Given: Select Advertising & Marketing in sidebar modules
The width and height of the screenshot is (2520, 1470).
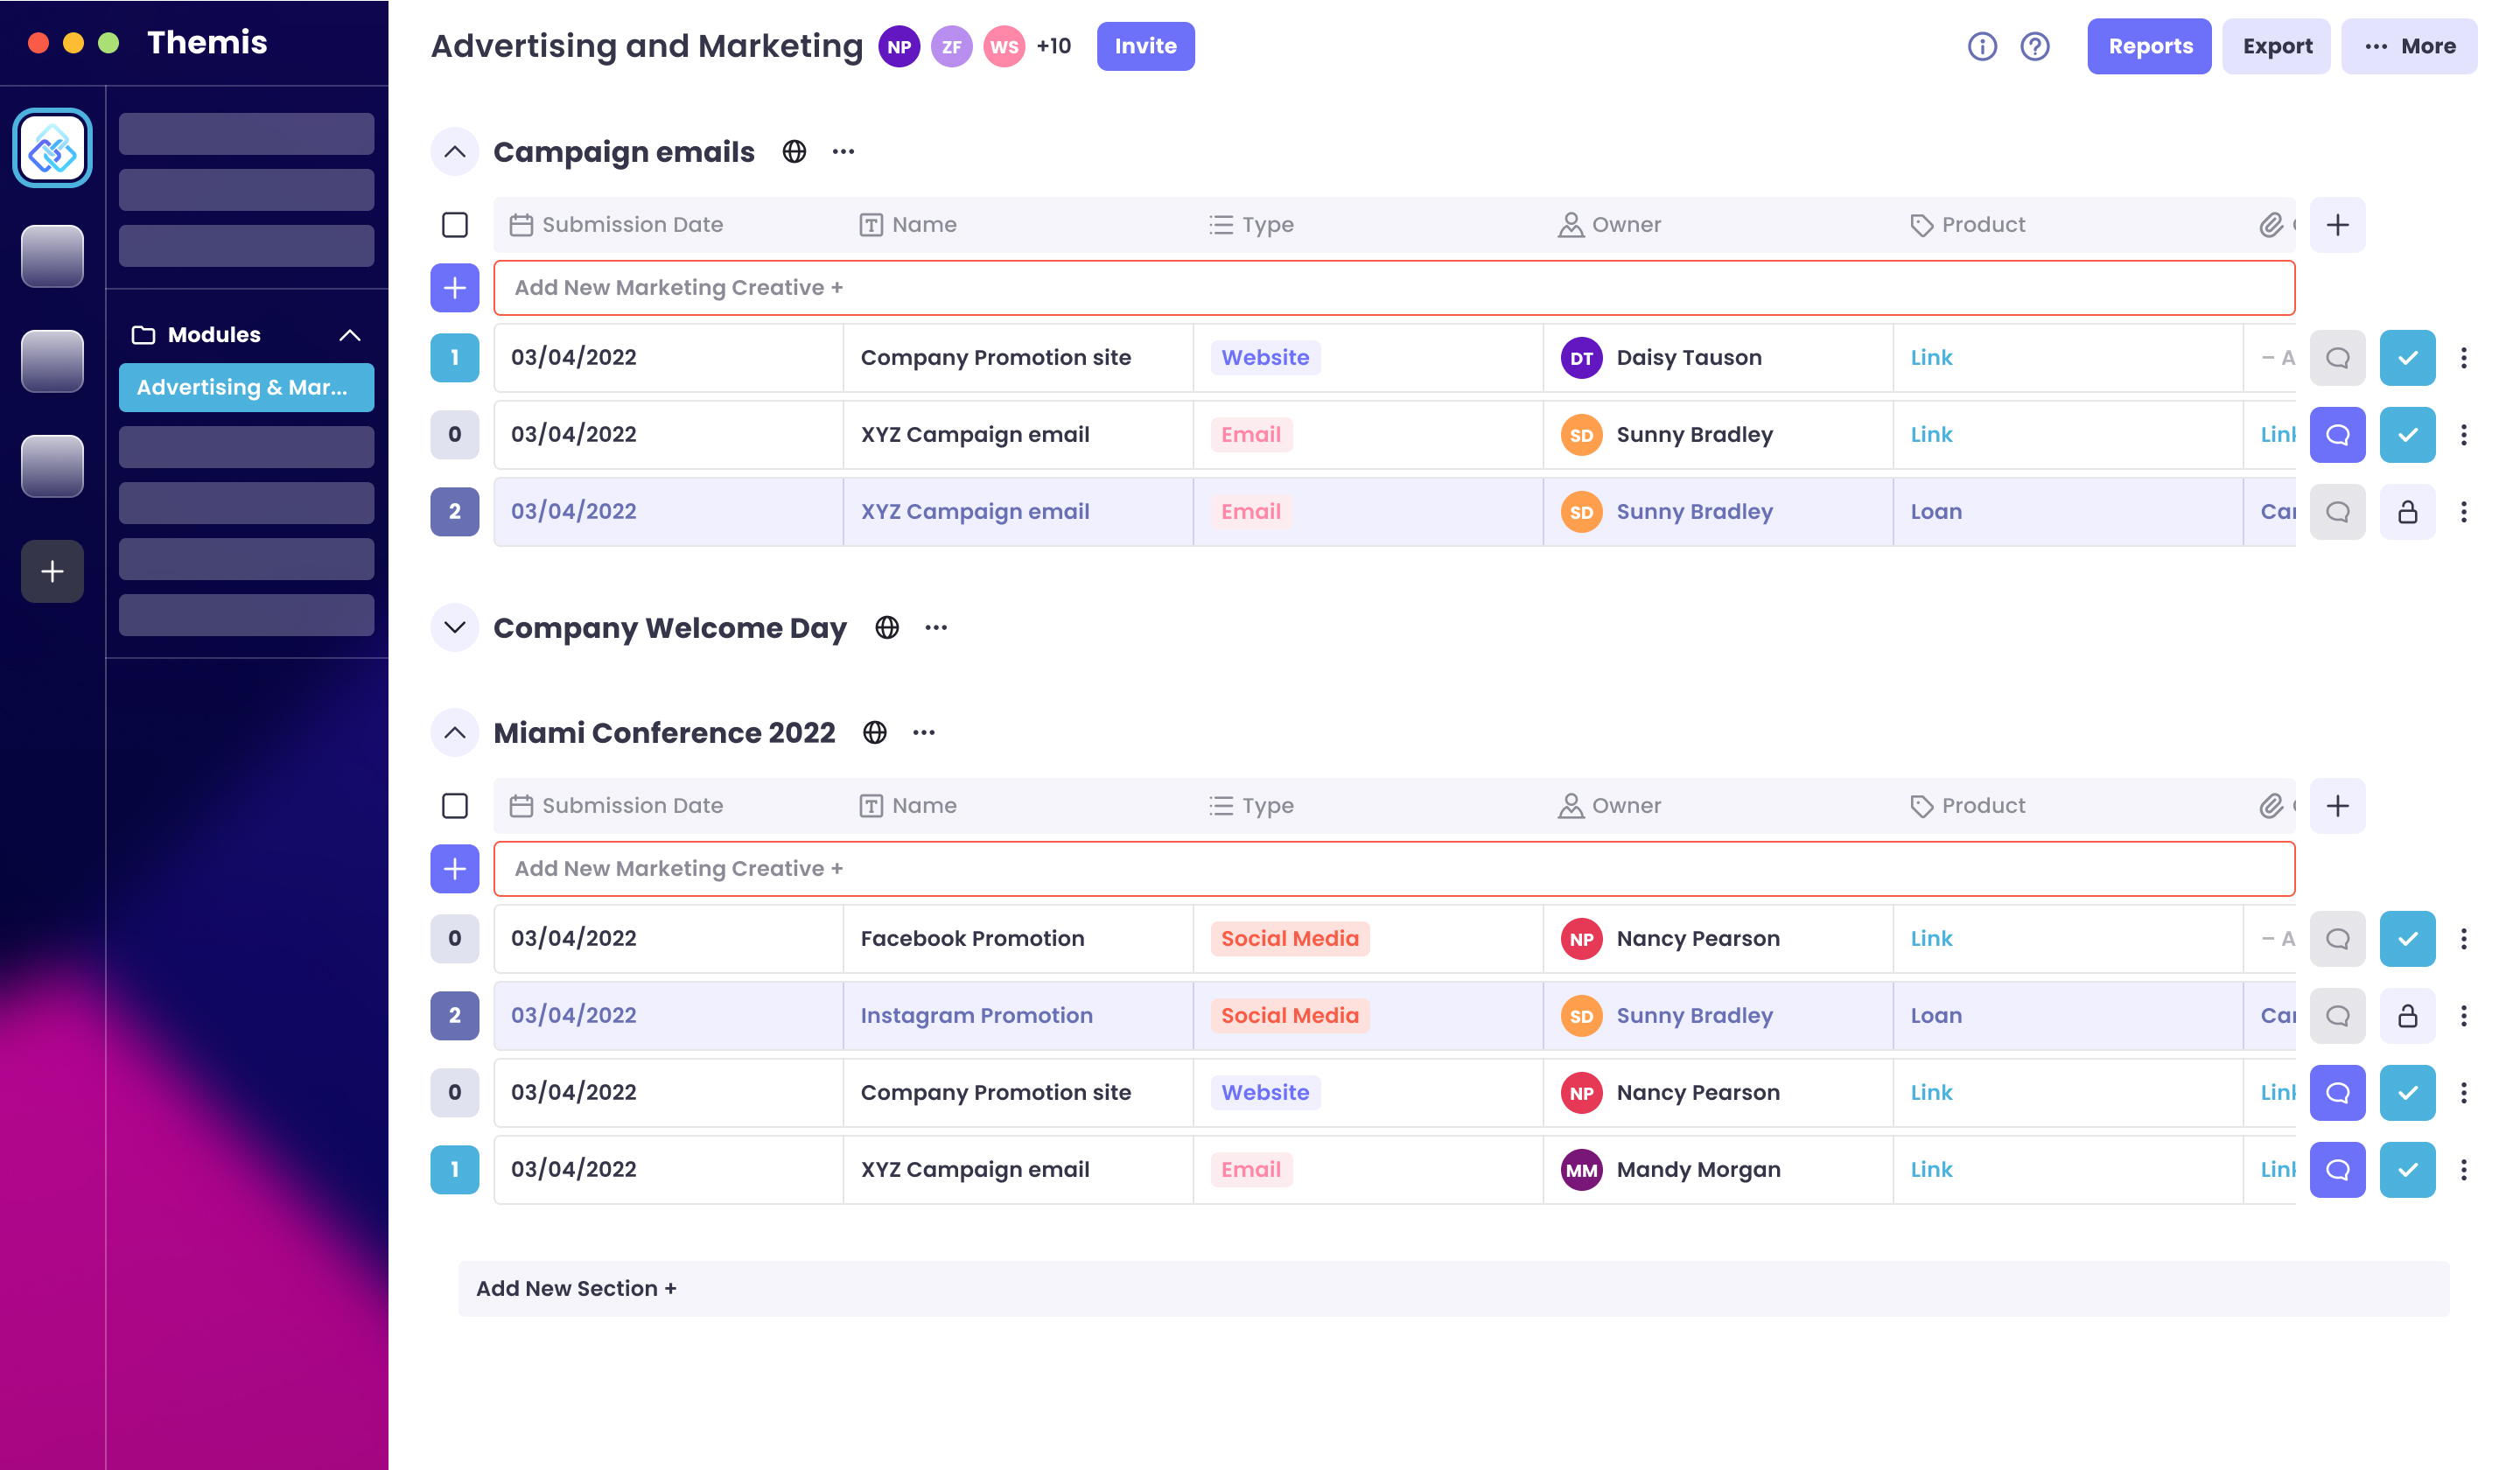Looking at the screenshot, I should [246, 387].
